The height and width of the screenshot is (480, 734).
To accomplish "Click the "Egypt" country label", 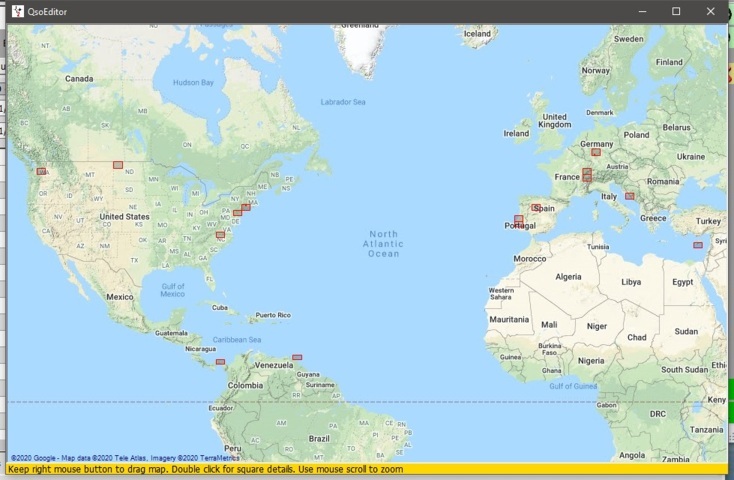I will [683, 282].
